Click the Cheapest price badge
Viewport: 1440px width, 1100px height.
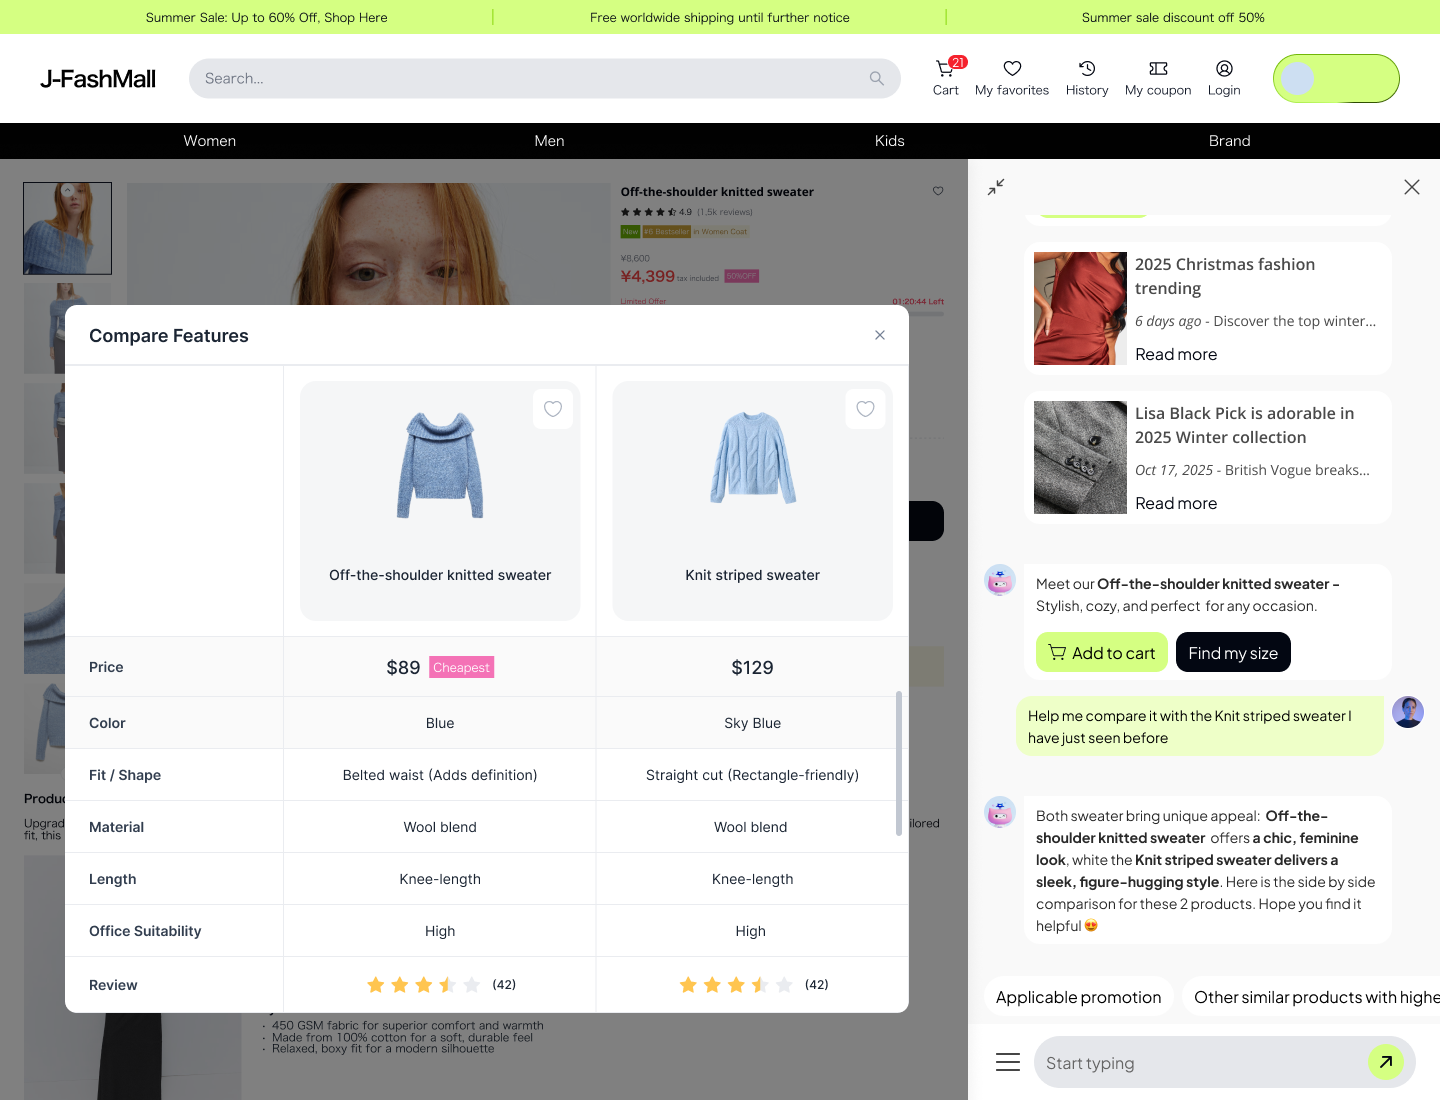[x=462, y=667]
